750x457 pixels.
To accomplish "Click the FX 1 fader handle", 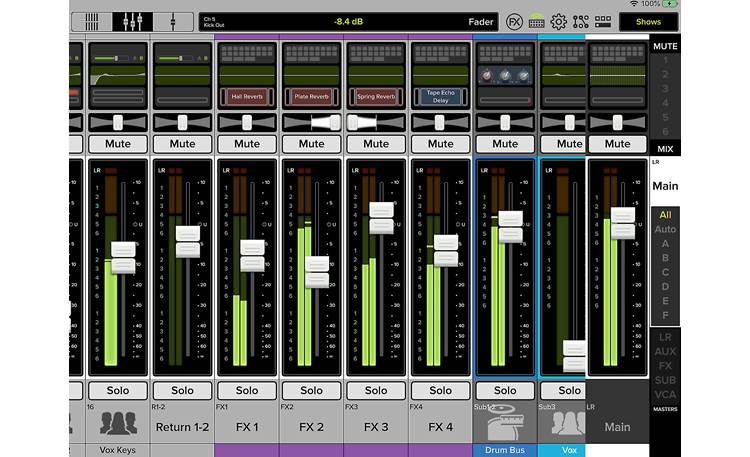I will click(252, 256).
